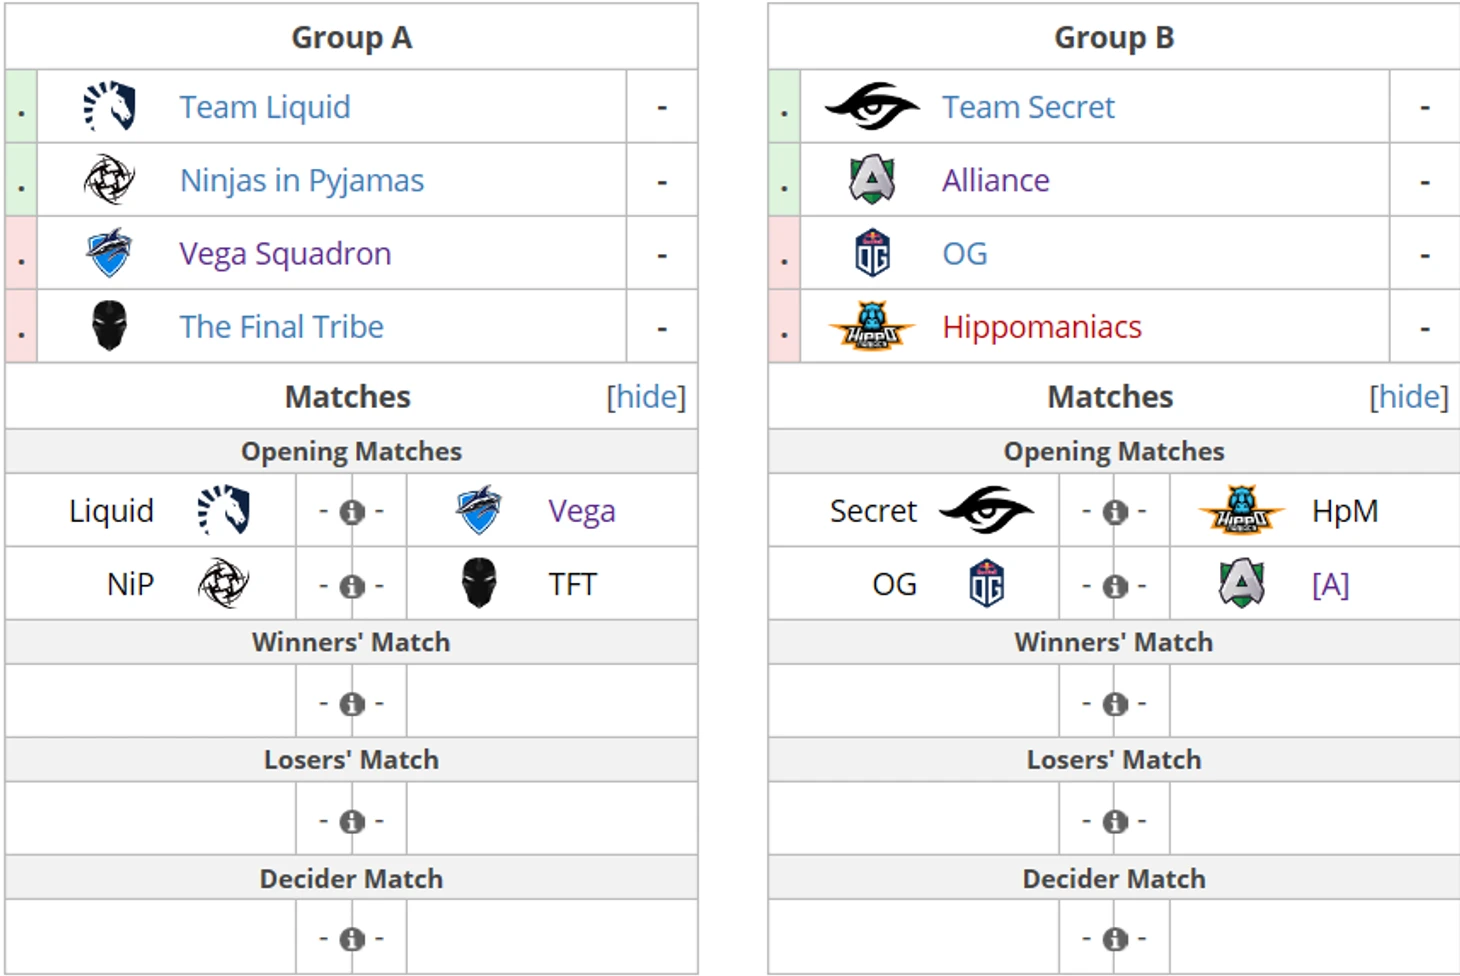This screenshot has width=1460, height=976.
Task: Click the Team Liquid logo in Group A standings
Action: pos(109,106)
